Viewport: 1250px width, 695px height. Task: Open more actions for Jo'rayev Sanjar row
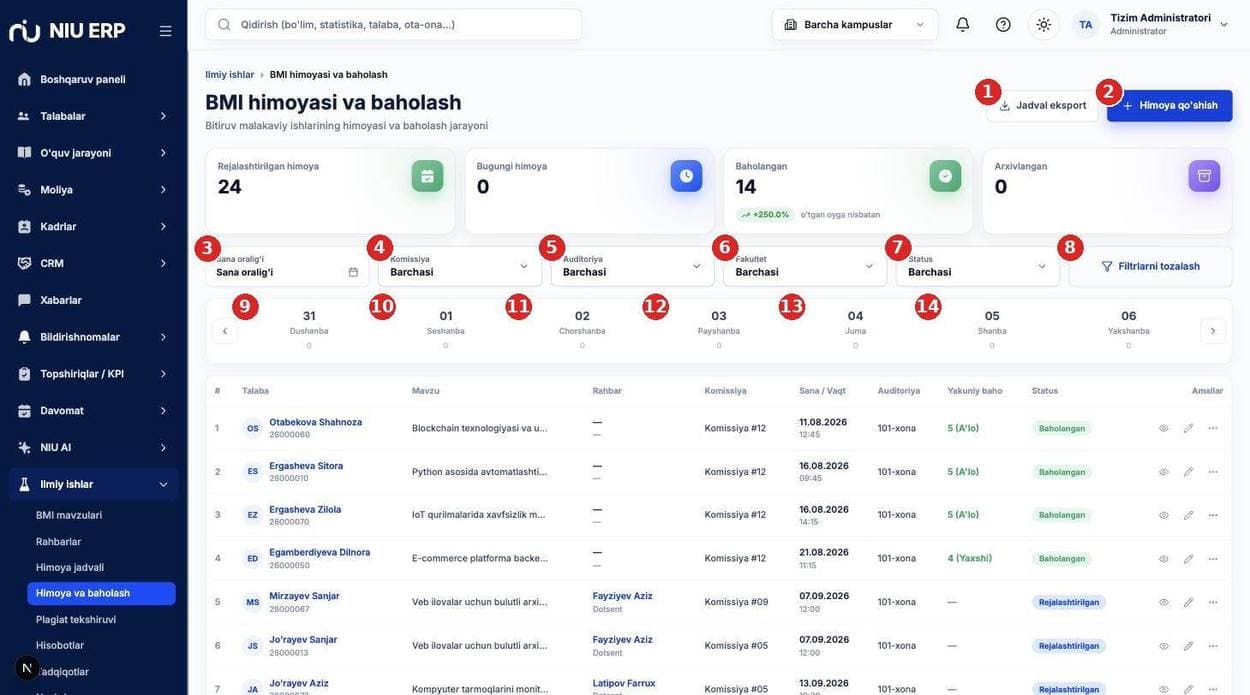1213,646
